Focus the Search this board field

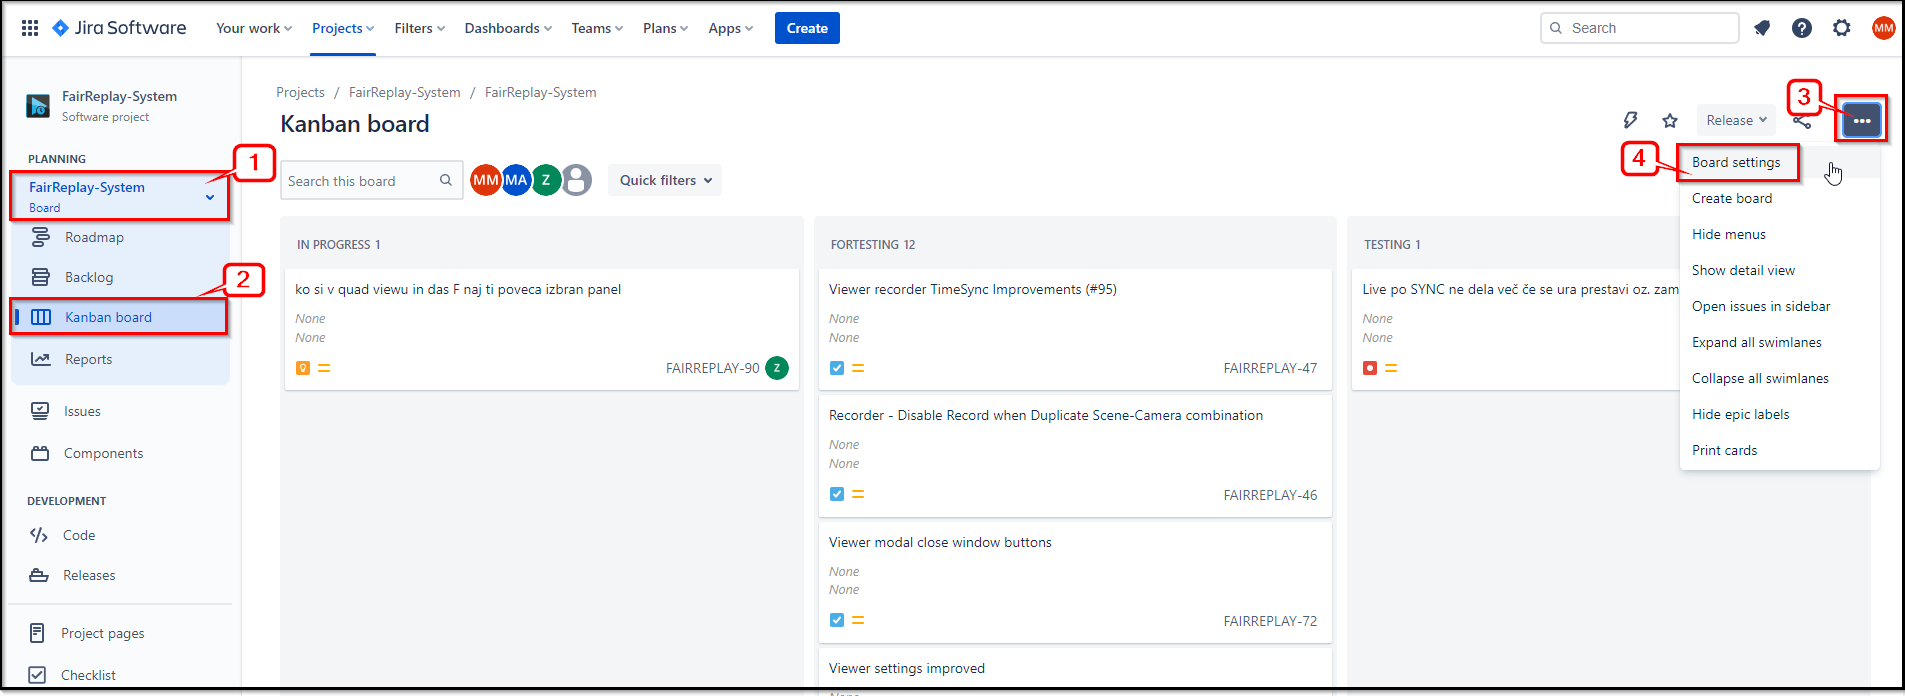tap(372, 180)
